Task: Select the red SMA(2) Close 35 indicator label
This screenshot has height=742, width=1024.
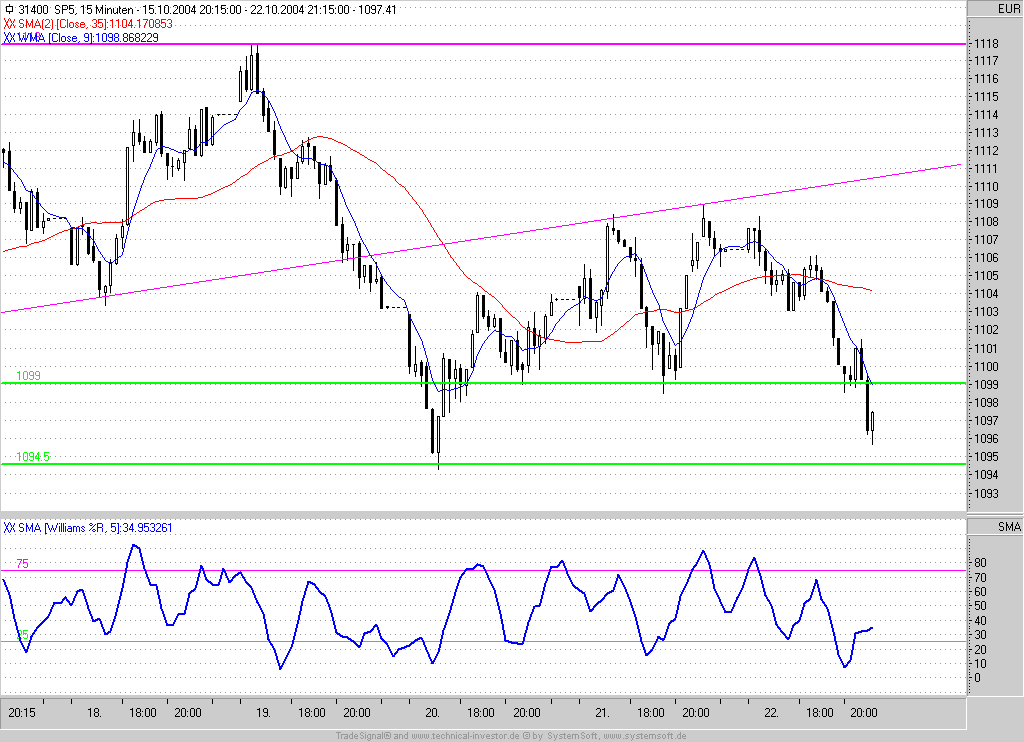Action: pyautogui.click(x=95, y=24)
